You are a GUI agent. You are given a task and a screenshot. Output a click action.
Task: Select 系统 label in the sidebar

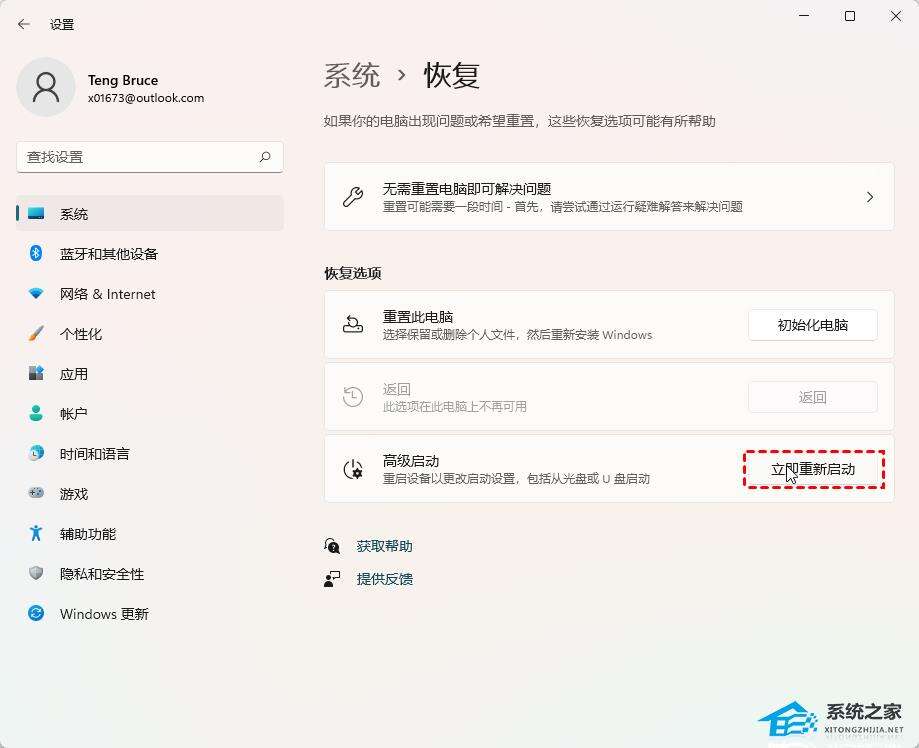(x=74, y=214)
